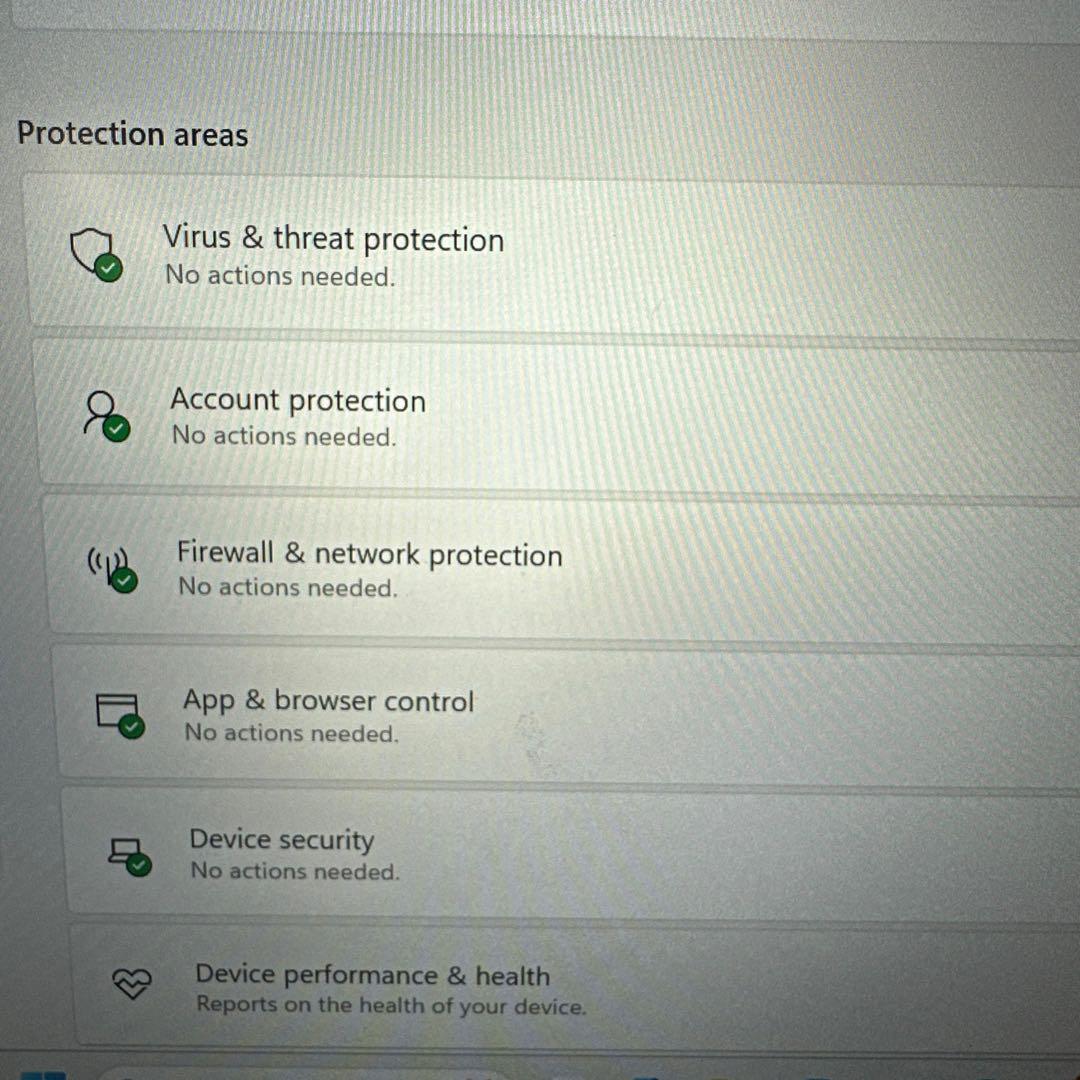Image resolution: width=1080 pixels, height=1080 pixels.
Task: Click the App & browser control window icon
Action: click(x=119, y=713)
